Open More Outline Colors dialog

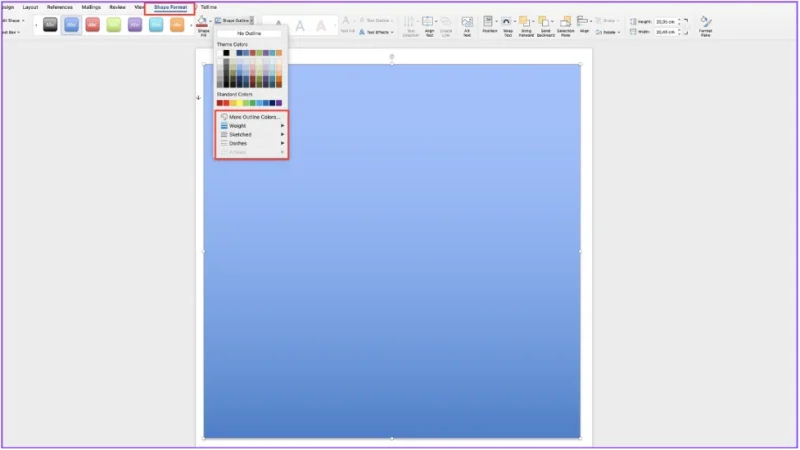tap(253, 117)
